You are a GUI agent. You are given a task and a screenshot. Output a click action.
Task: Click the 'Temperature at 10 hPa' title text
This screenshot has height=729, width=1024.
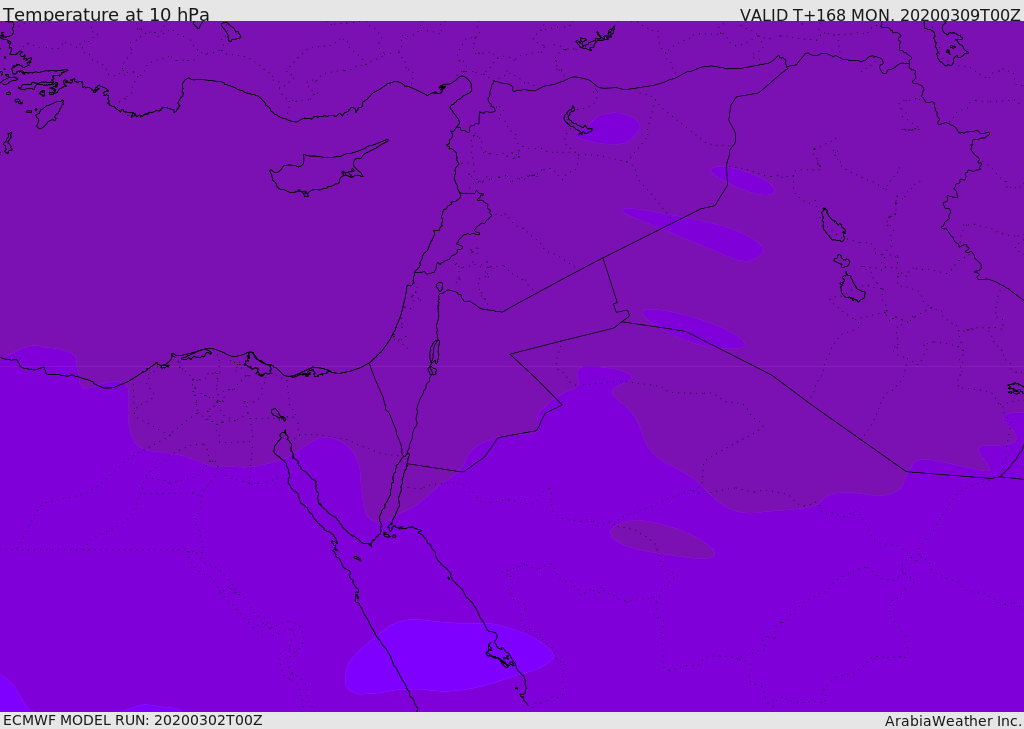pyautogui.click(x=106, y=14)
